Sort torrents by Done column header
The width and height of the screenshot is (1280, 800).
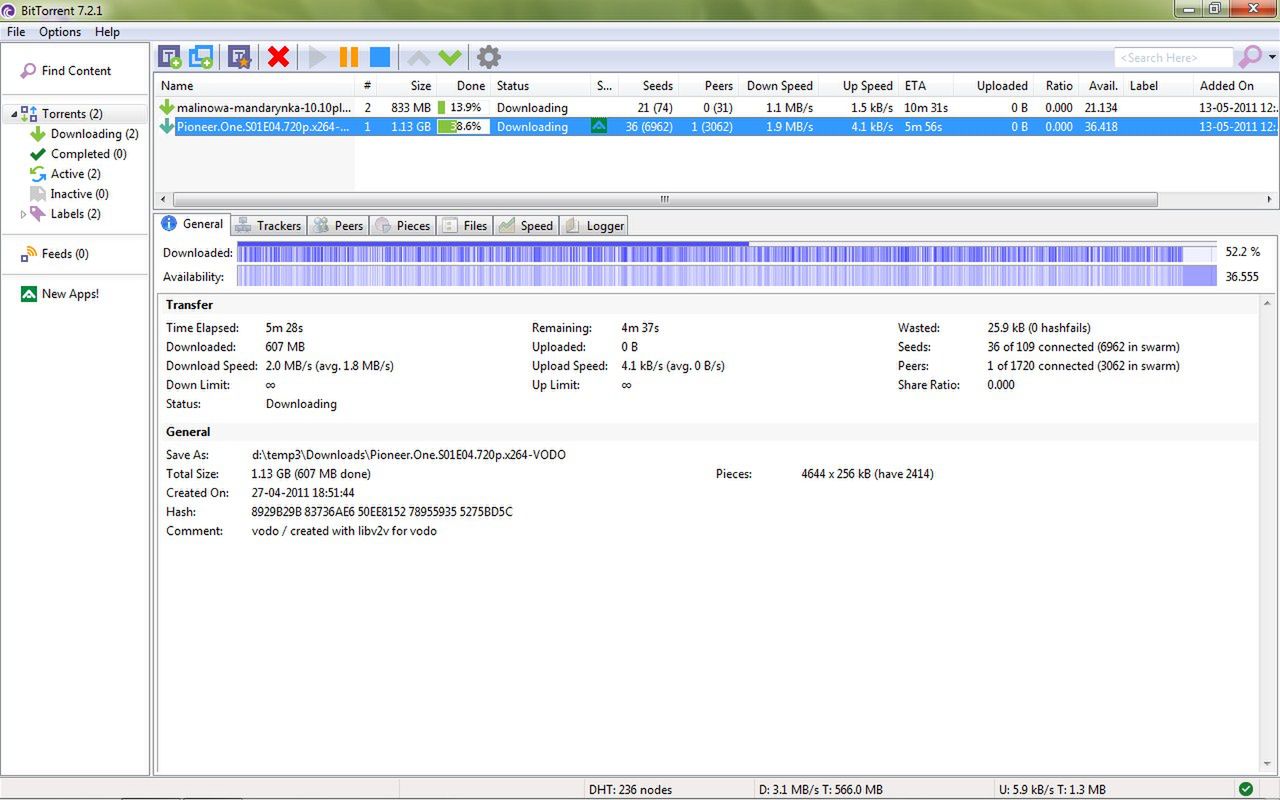pos(463,86)
